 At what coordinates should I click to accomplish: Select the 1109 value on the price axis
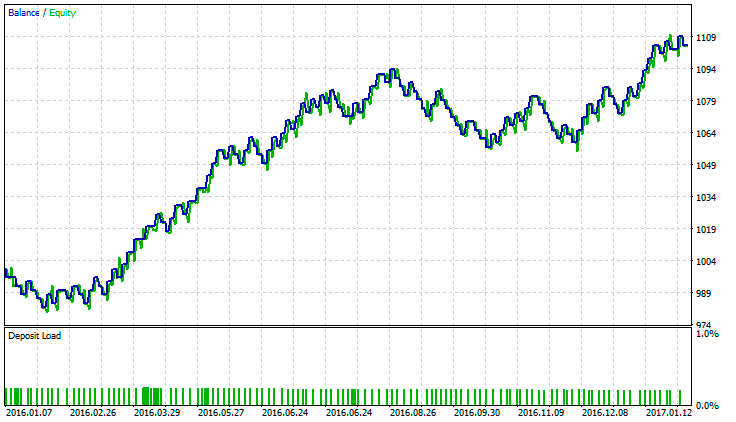(x=706, y=38)
